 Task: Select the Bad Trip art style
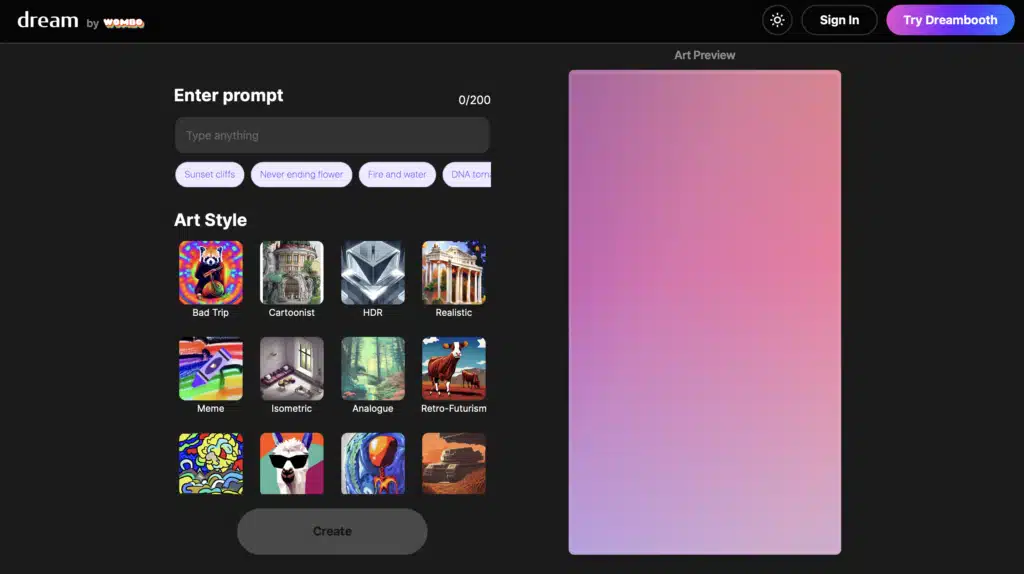pos(211,273)
